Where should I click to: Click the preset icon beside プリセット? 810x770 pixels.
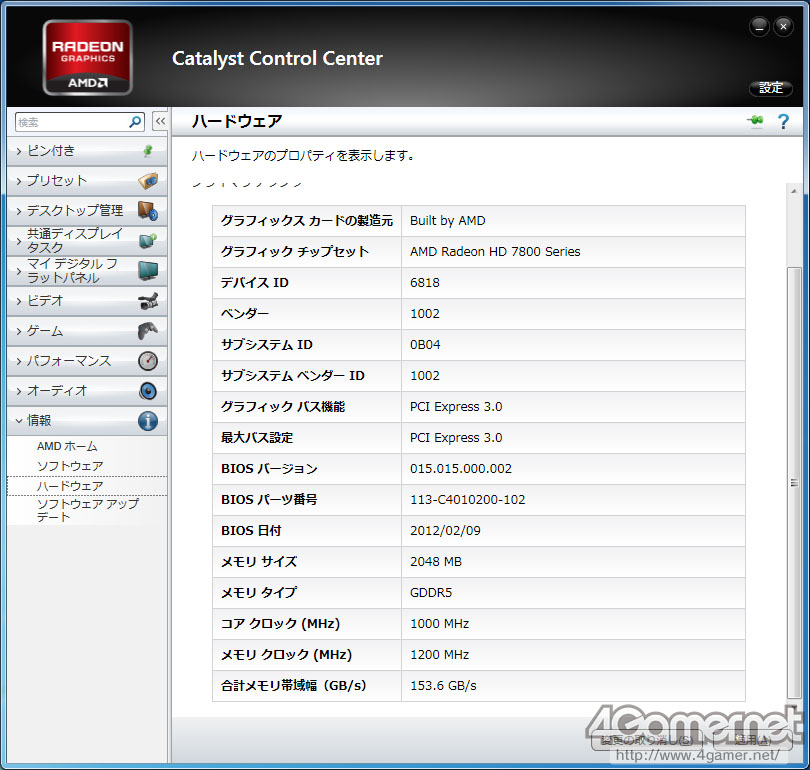click(148, 181)
